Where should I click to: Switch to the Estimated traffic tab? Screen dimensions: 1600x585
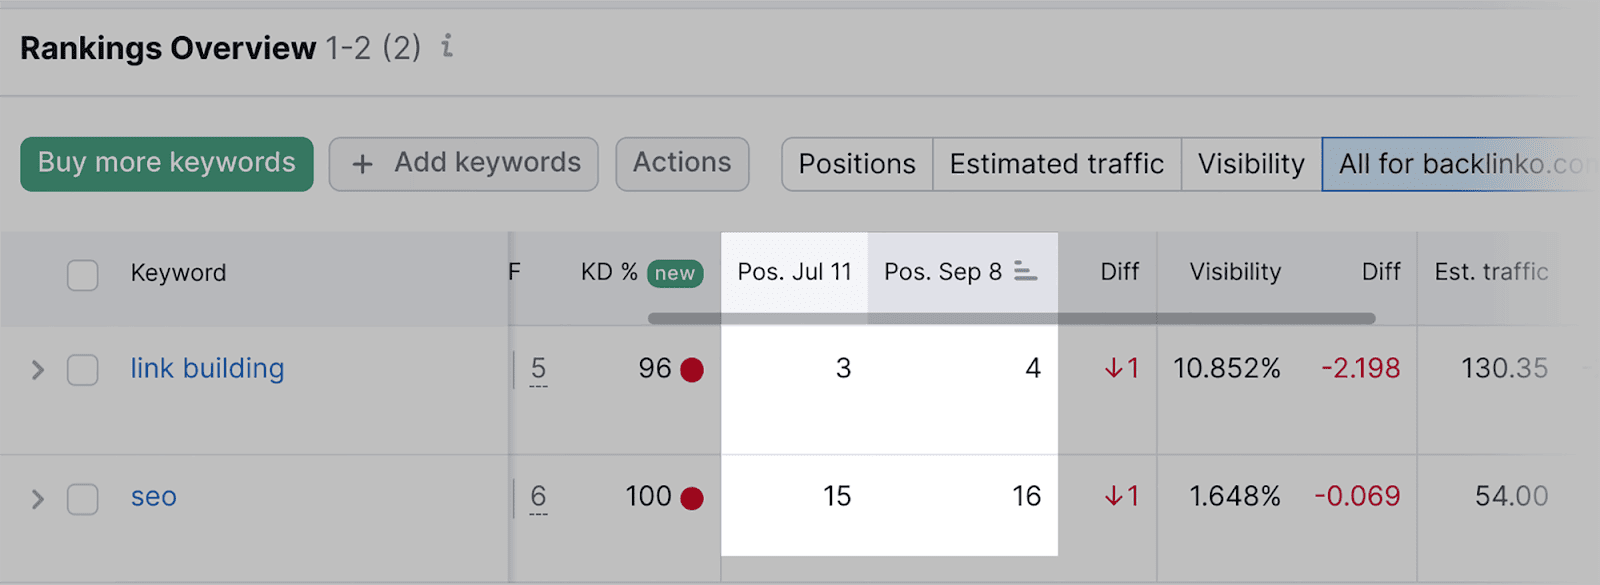(x=1056, y=164)
